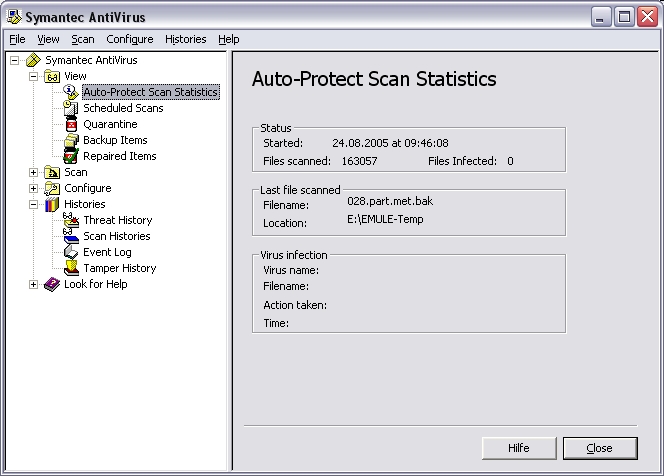Open the Scan menu
The height and width of the screenshot is (476, 664).
pos(83,39)
